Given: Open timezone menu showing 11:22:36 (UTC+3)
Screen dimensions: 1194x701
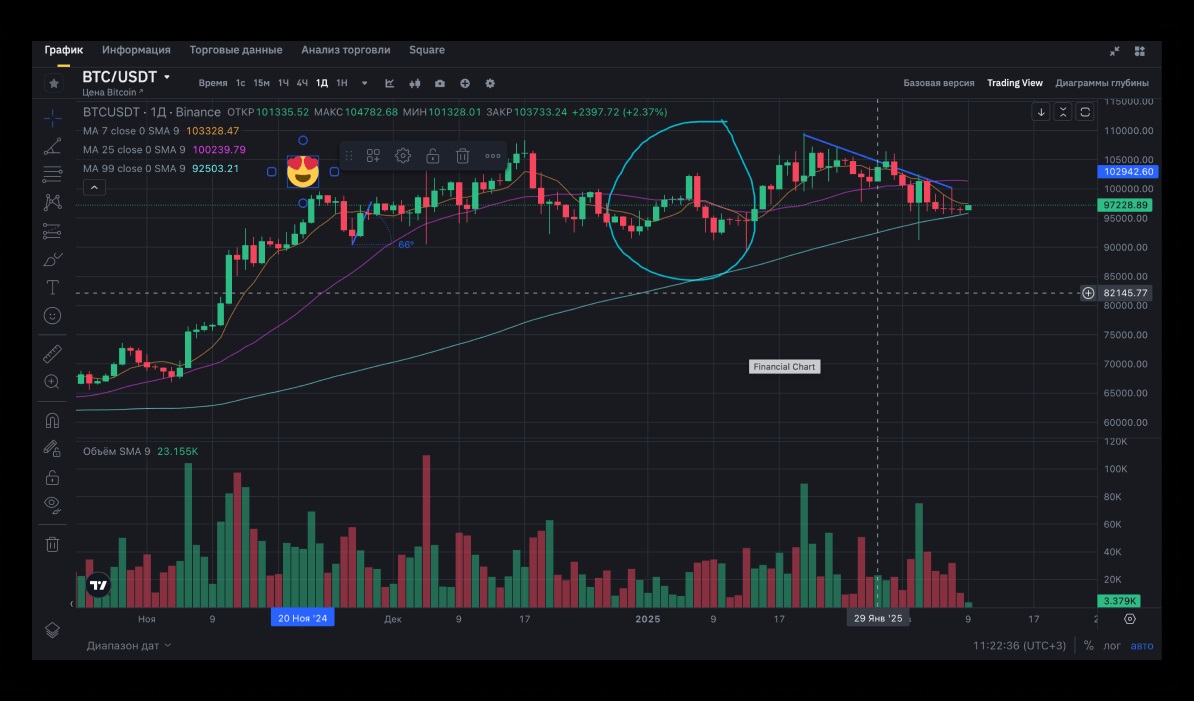Looking at the screenshot, I should click(1020, 645).
